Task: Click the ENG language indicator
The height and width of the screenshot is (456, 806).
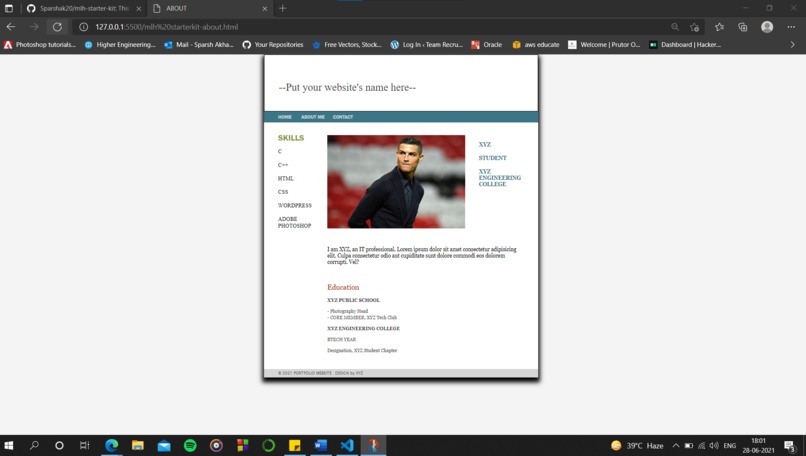Action: click(x=729, y=446)
